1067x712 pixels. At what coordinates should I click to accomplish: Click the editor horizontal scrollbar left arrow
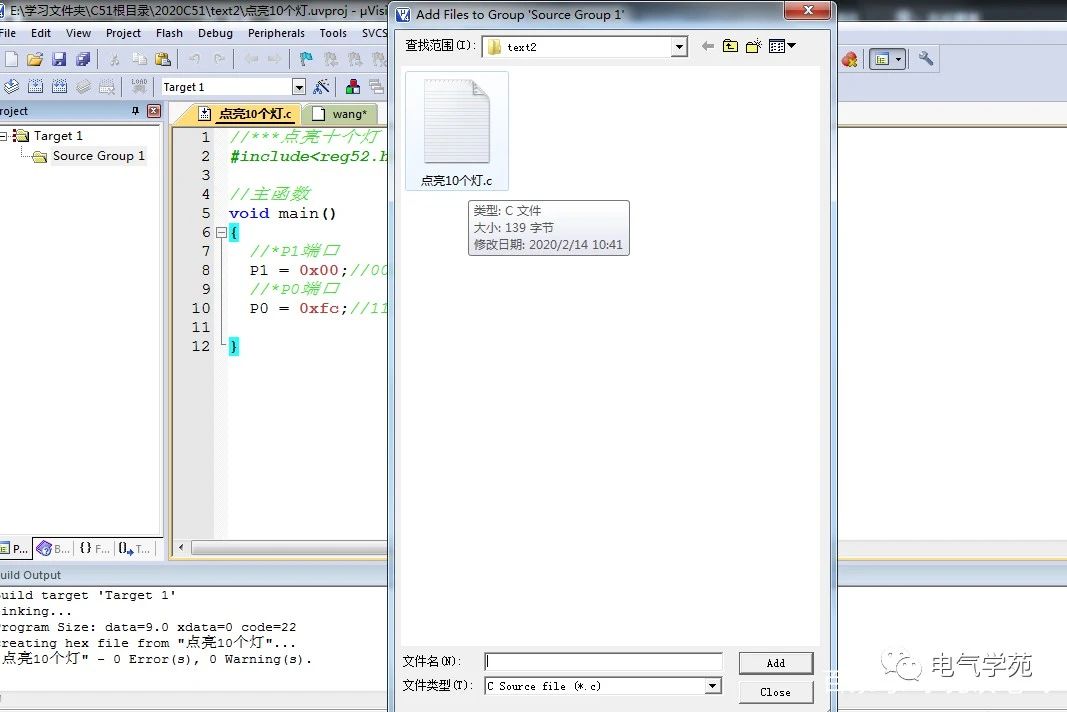(181, 547)
